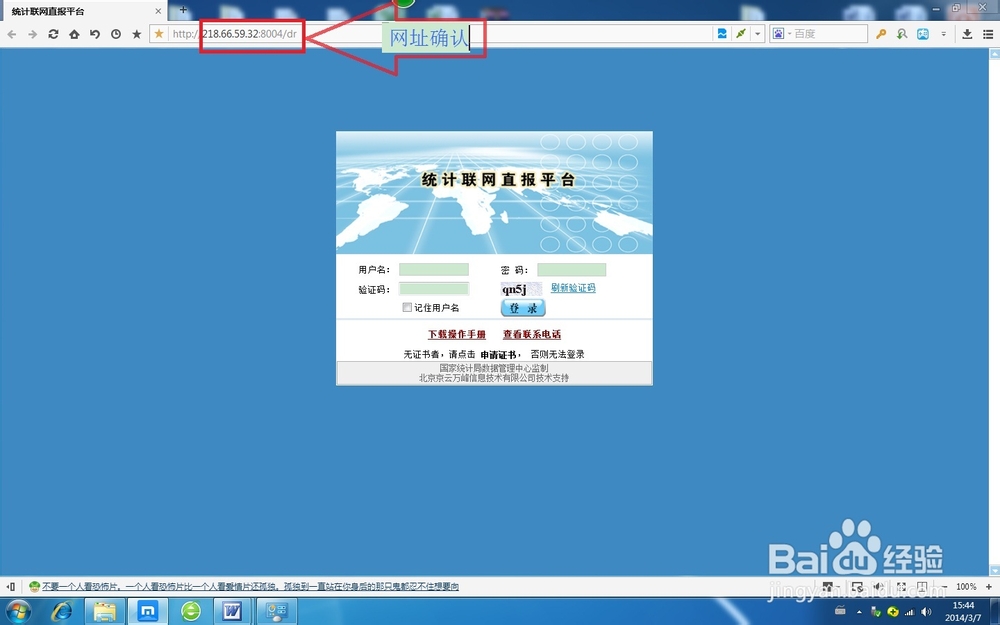Open Windows Explorer from taskbar
1000x625 pixels.
click(105, 612)
